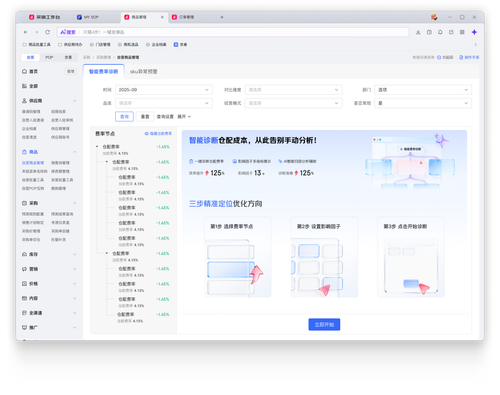This screenshot has width=500, height=395.
Task: Click the purple AI sparkle icon
Action: (474, 32)
